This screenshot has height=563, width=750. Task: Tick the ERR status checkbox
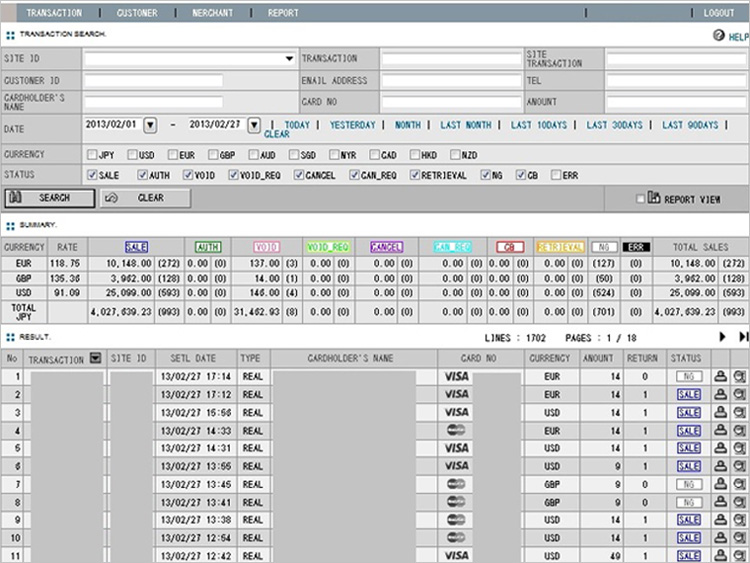[556, 175]
